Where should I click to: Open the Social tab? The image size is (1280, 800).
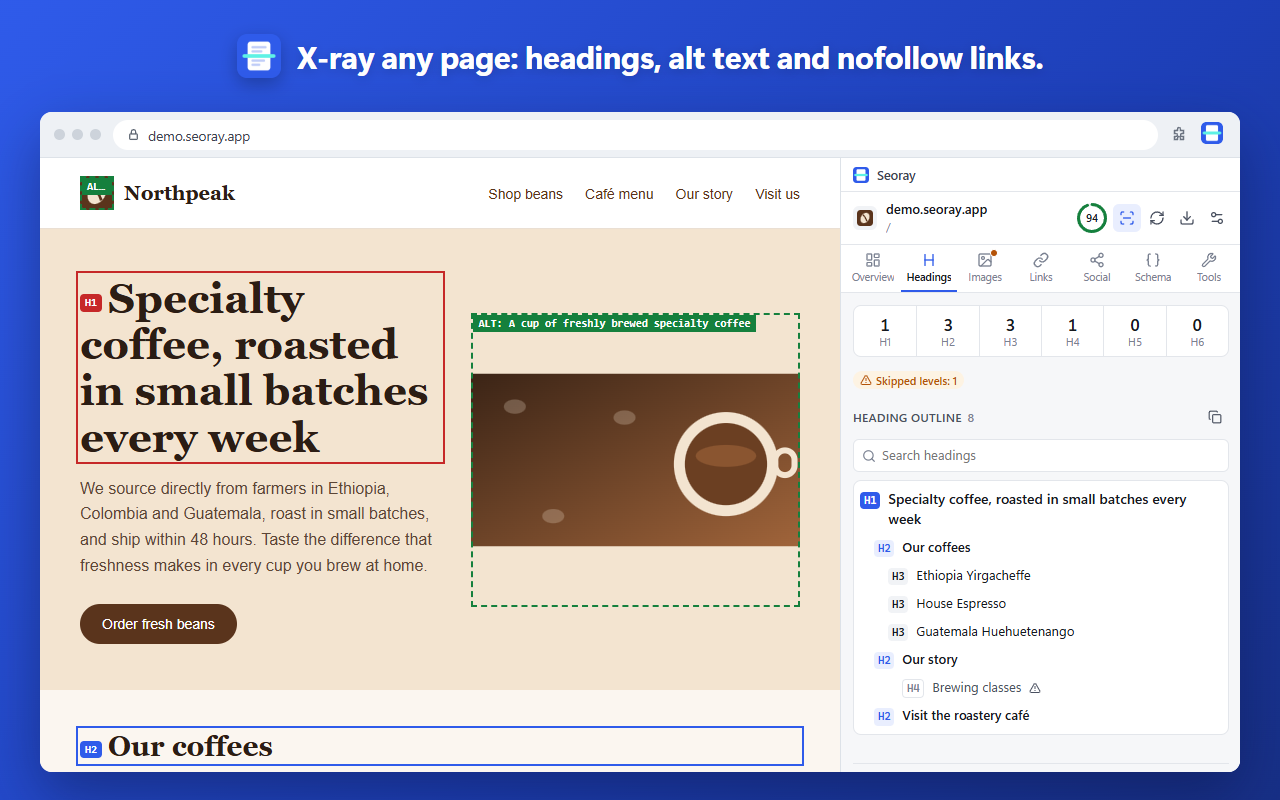[x=1097, y=268]
